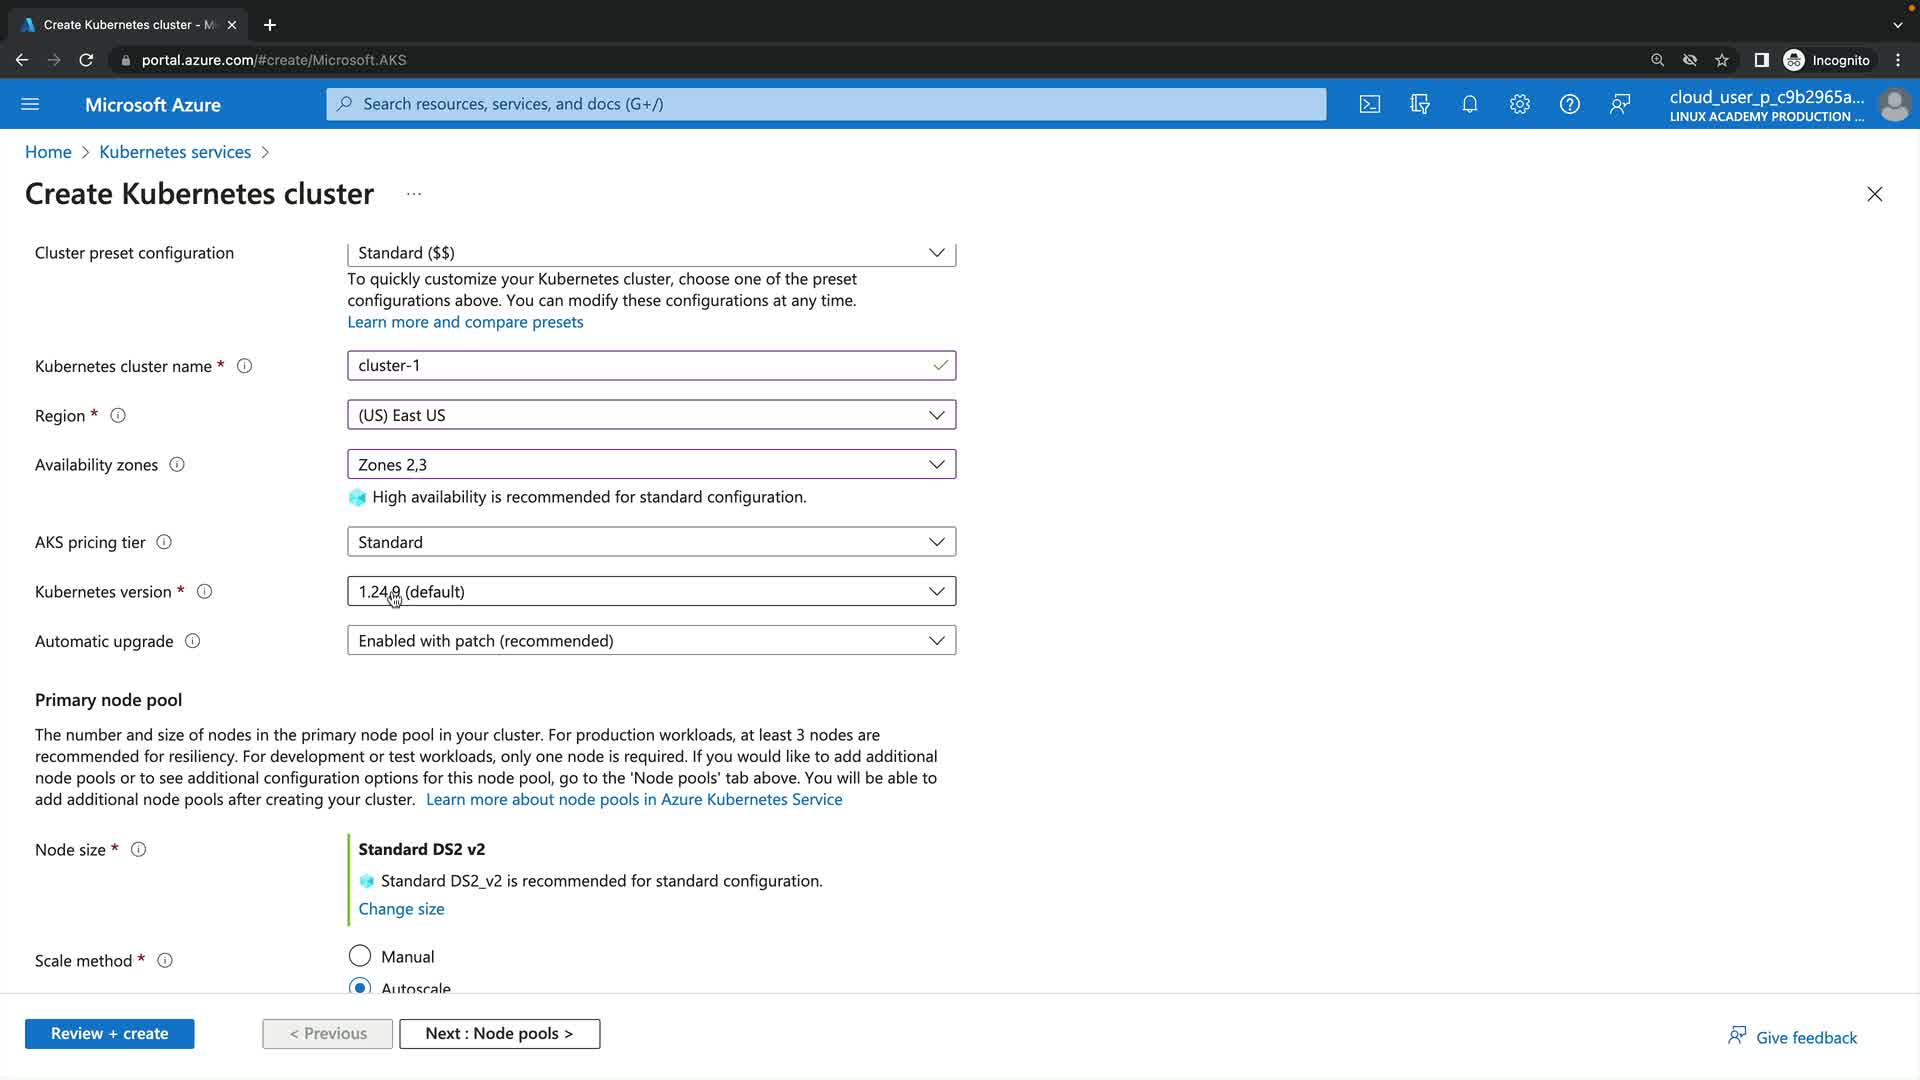The image size is (1920, 1080).
Task: Click Review + create button
Action: [x=110, y=1034]
